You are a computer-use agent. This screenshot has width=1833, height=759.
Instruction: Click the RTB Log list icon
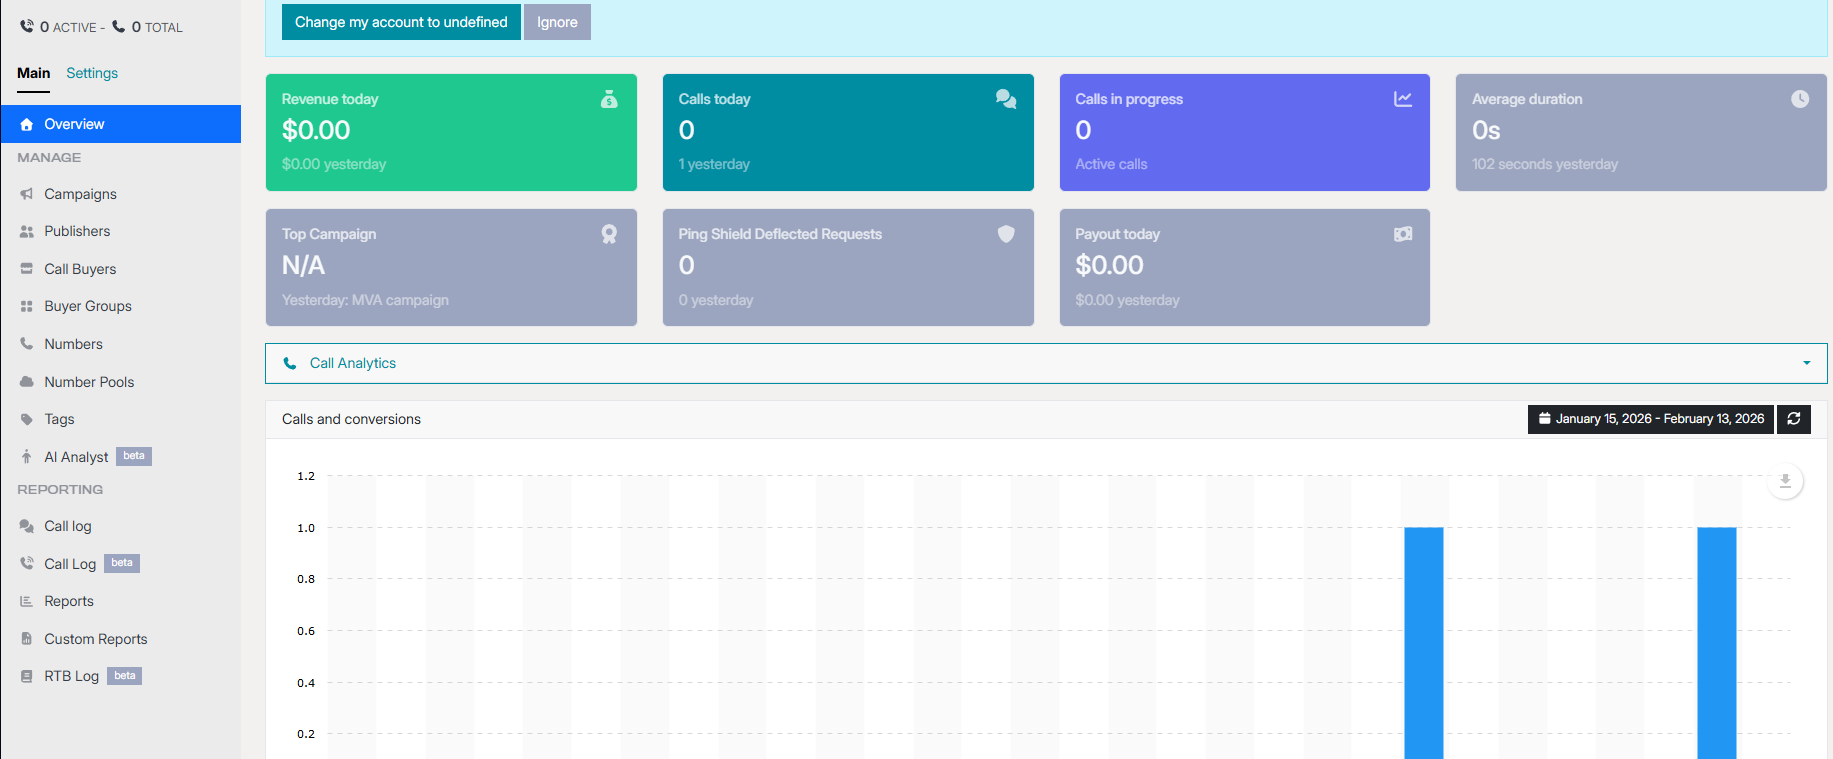[x=27, y=676]
